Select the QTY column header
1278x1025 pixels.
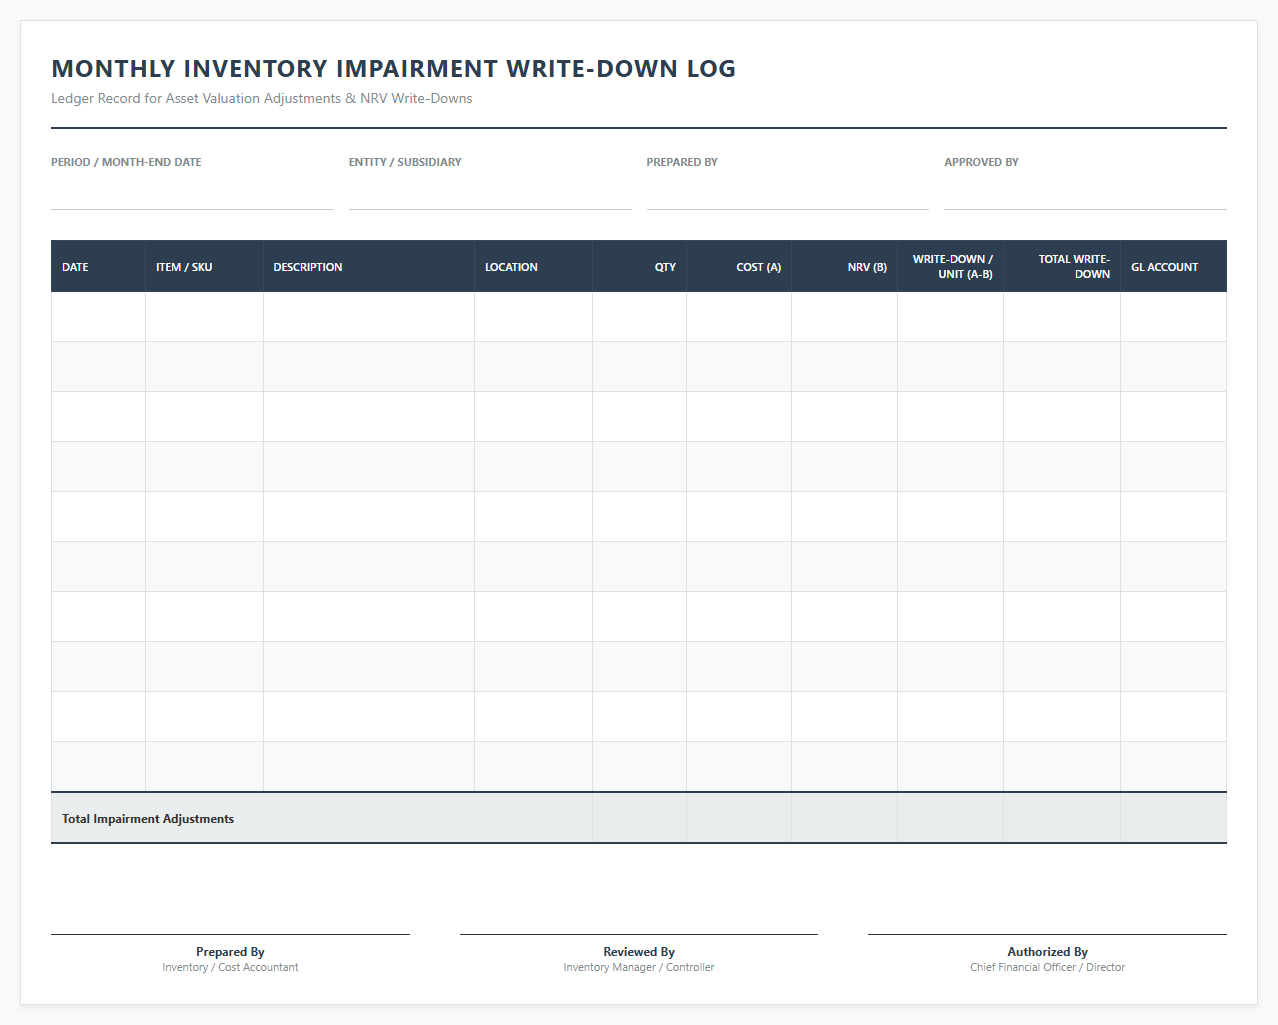point(640,267)
